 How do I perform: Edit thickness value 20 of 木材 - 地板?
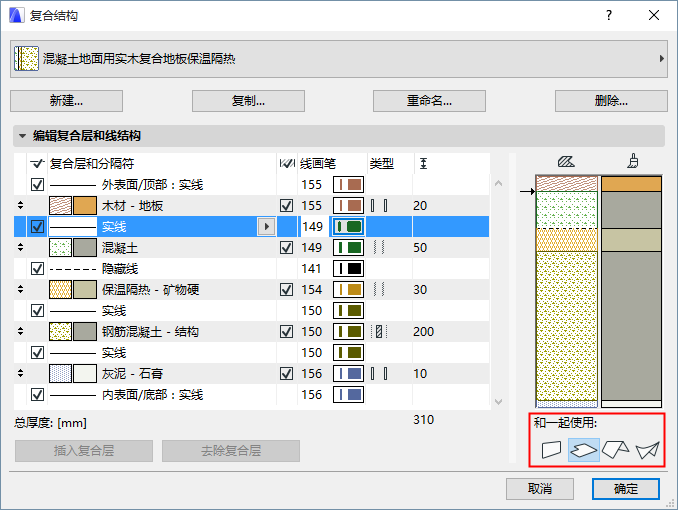(420, 205)
